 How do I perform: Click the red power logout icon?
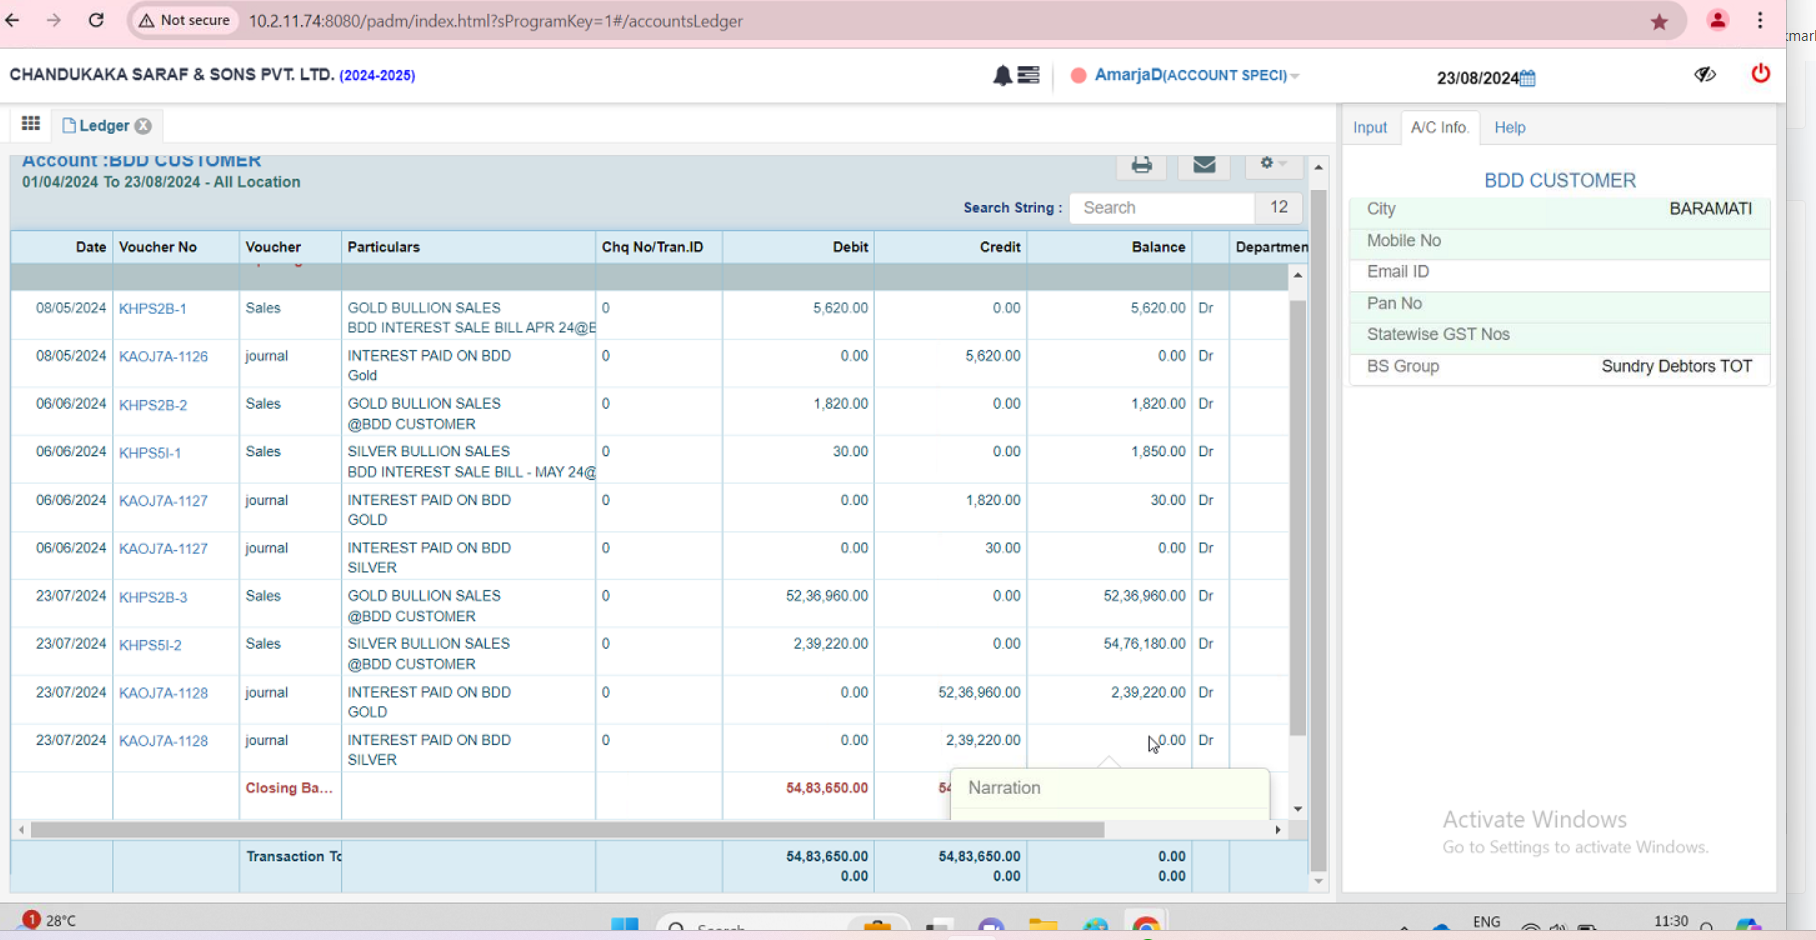click(1760, 74)
